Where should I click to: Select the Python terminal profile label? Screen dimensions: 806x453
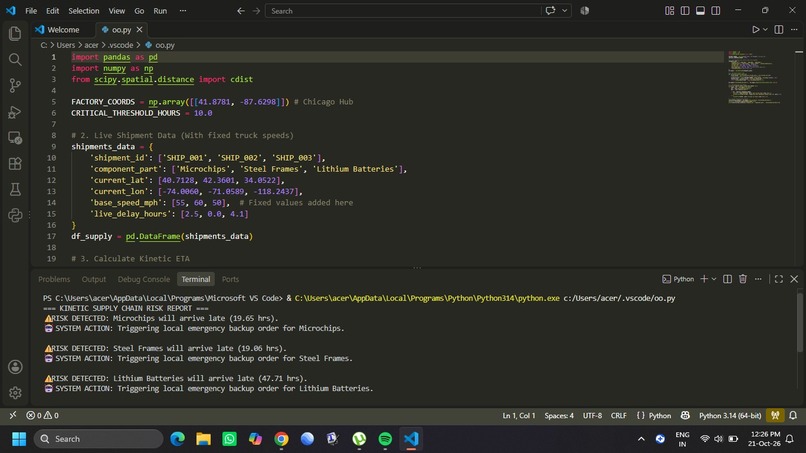pyautogui.click(x=679, y=279)
